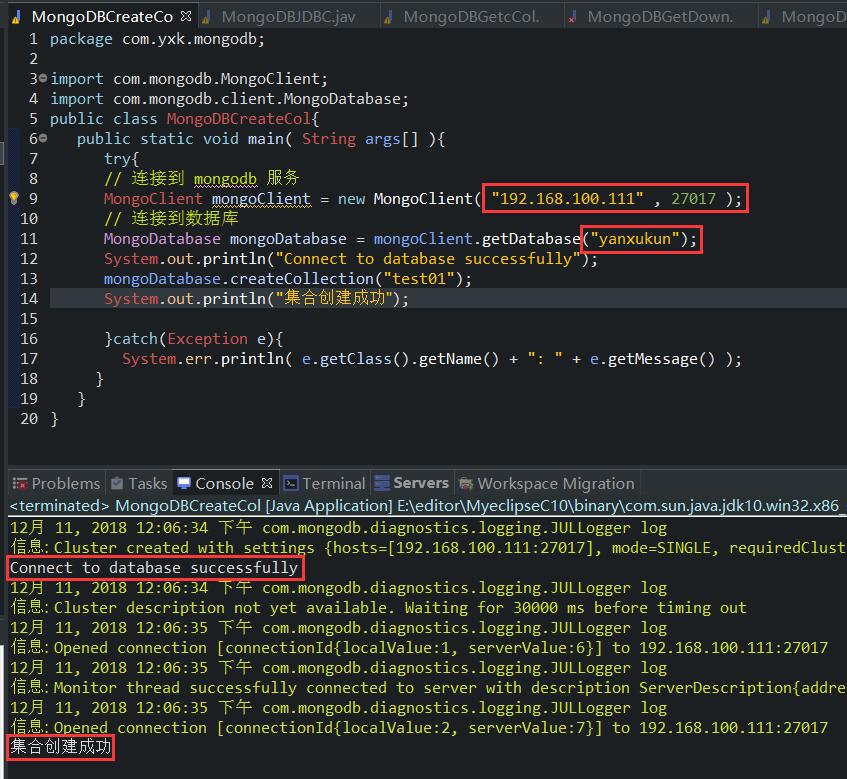The image size is (847, 779).
Task: Click line number 14 in the gutter
Action: 29,298
